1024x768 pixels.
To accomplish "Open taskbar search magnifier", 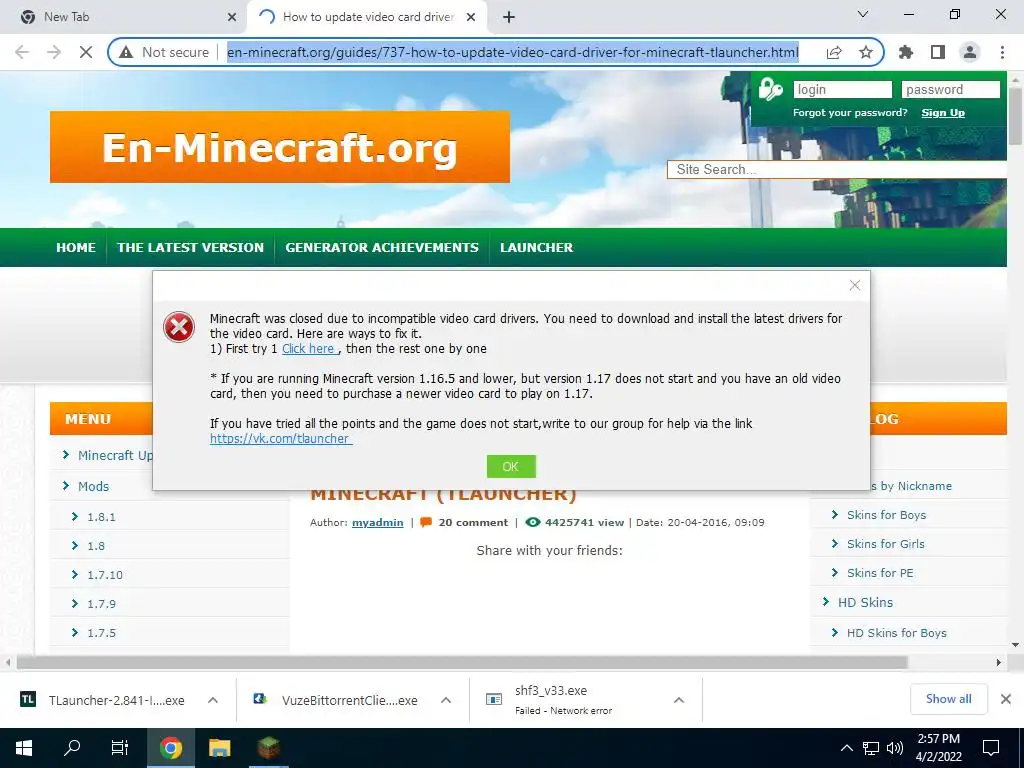I will click(72, 748).
